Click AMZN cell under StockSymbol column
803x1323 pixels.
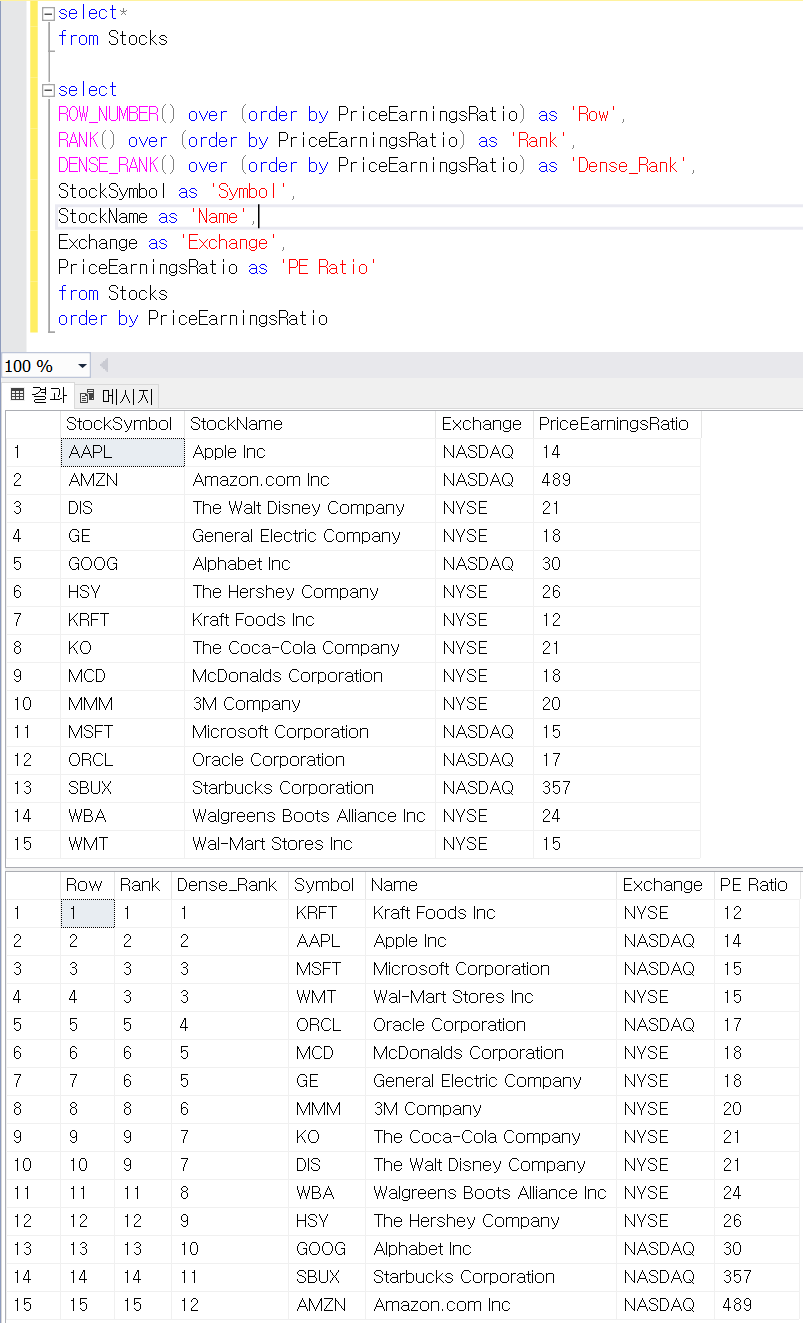coord(123,480)
